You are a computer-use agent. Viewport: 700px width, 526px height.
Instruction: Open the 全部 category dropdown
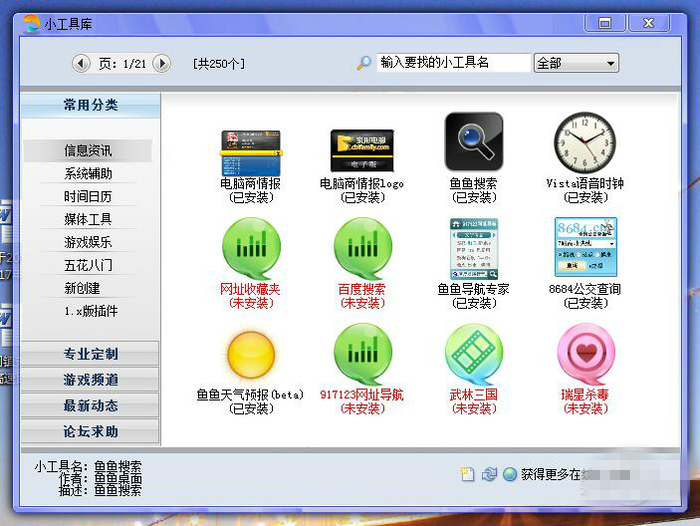pyautogui.click(x=576, y=63)
